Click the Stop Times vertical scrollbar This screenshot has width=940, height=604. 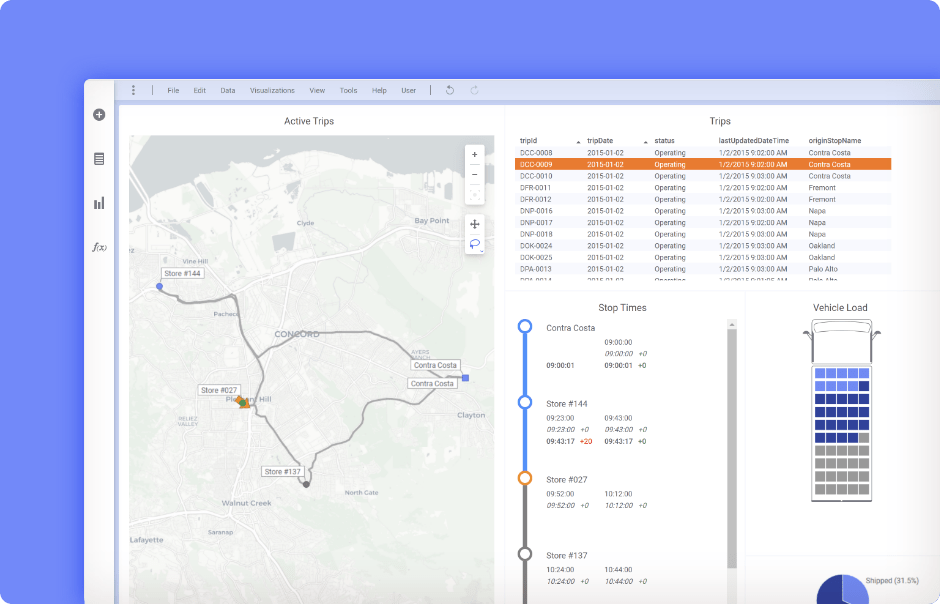(732, 449)
